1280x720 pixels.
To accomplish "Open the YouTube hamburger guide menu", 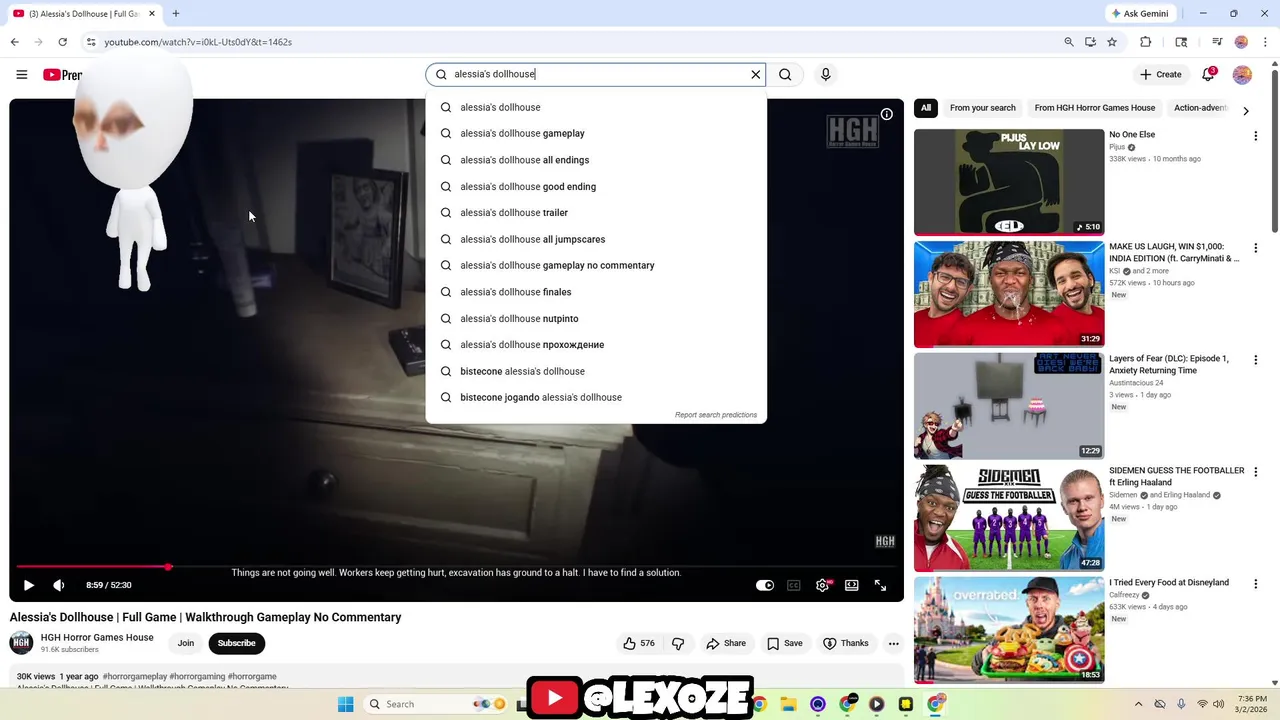I will pyautogui.click(x=21, y=74).
